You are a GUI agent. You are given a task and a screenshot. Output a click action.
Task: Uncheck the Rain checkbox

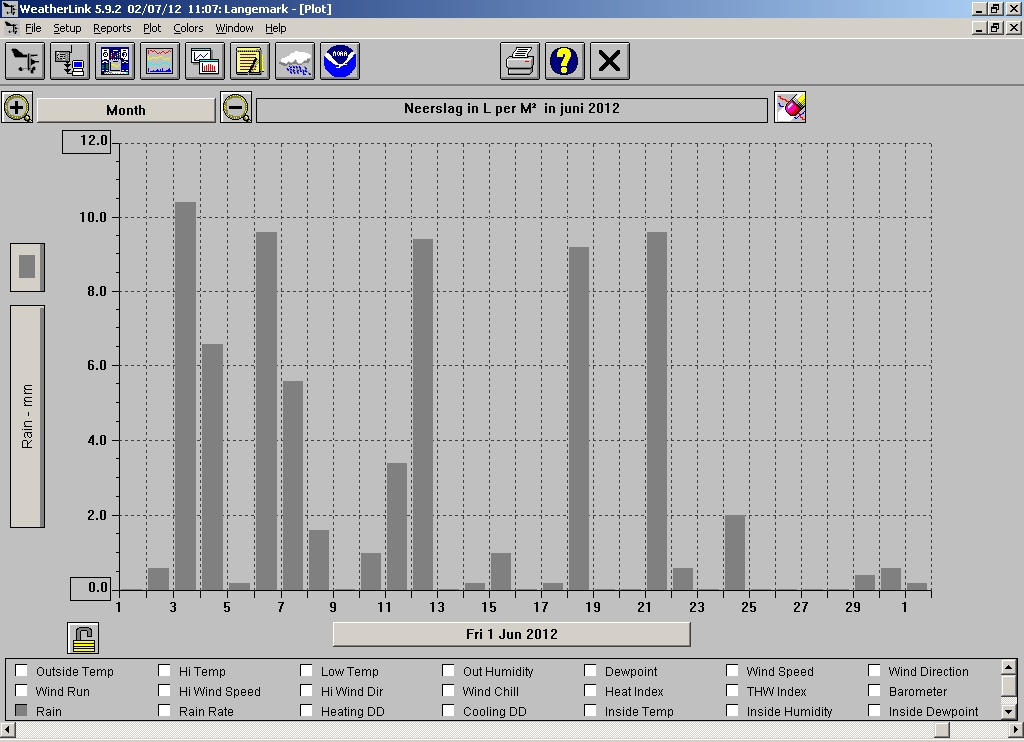[x=22, y=711]
